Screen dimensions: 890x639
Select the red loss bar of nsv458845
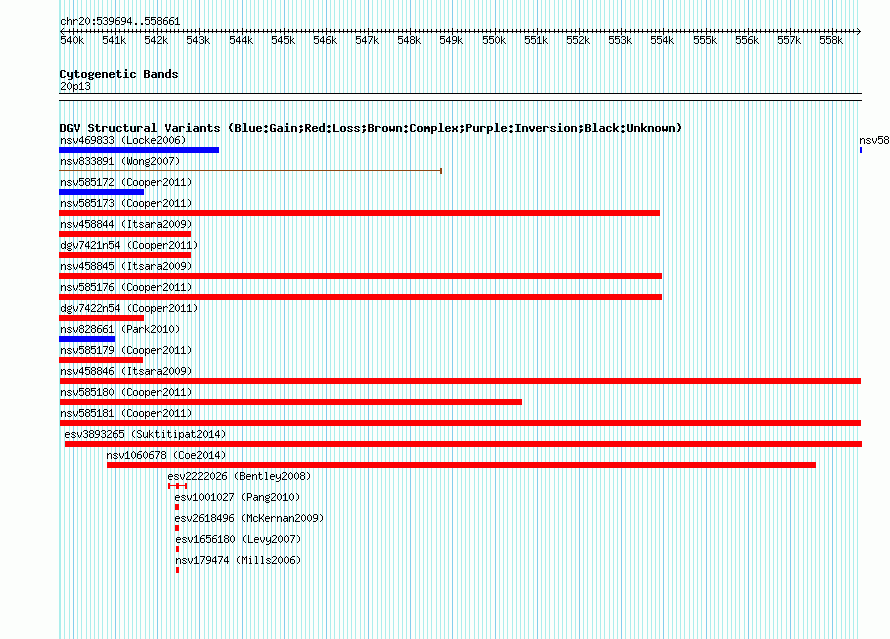coord(360,276)
